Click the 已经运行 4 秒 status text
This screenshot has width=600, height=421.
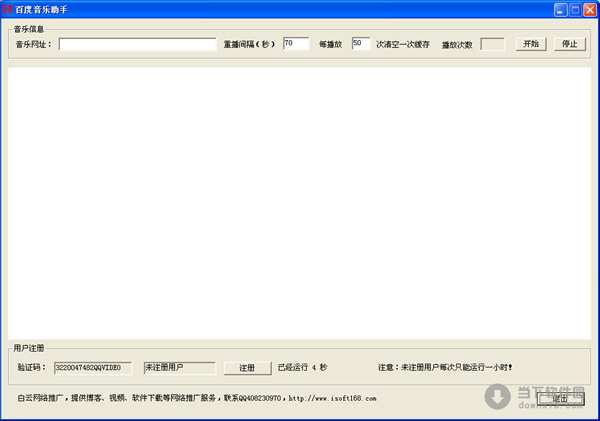pyautogui.click(x=302, y=367)
